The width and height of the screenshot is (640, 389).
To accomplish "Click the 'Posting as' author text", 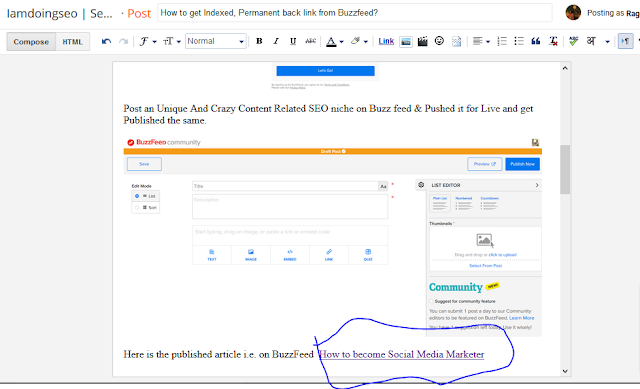I will tap(613, 13).
